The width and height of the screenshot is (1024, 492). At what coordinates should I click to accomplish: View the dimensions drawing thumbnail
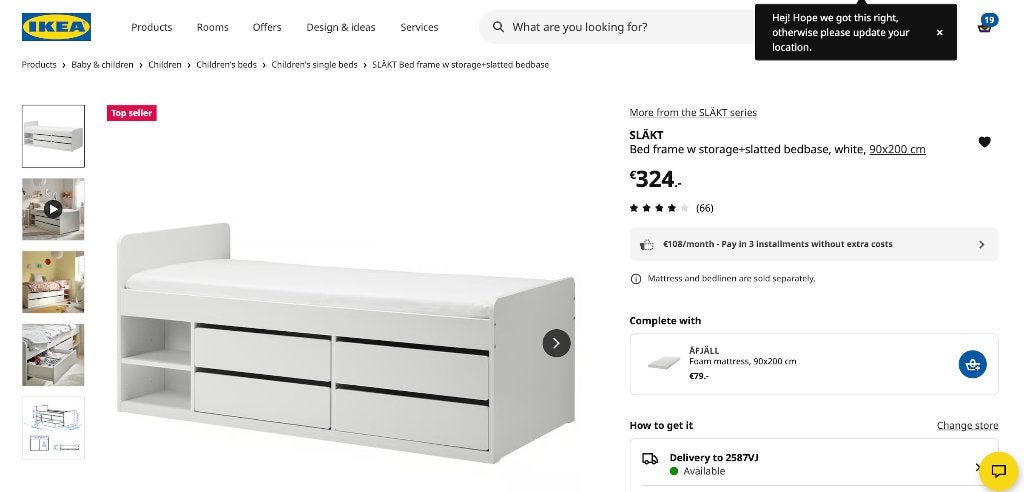54,427
